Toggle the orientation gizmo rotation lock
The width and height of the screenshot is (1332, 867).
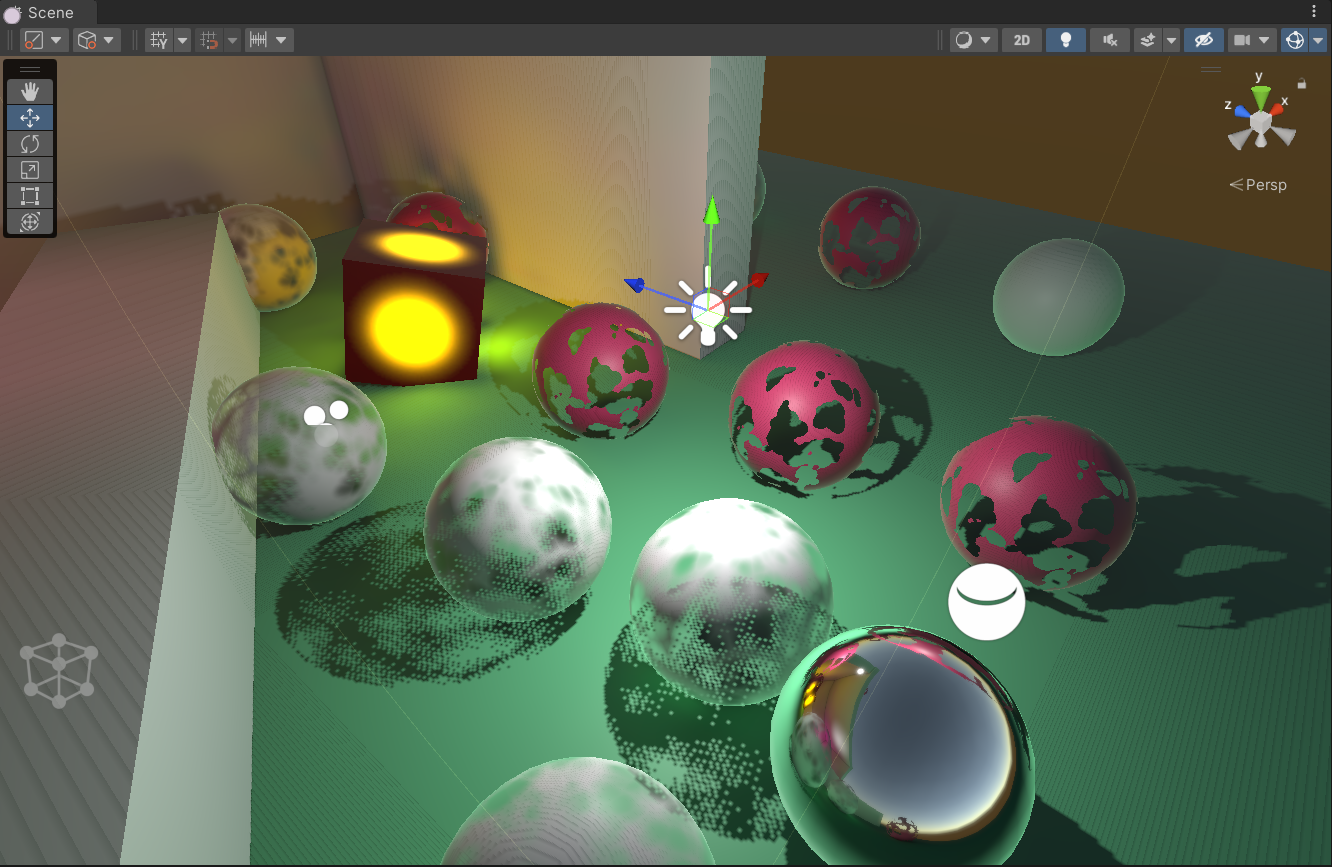pos(1301,84)
